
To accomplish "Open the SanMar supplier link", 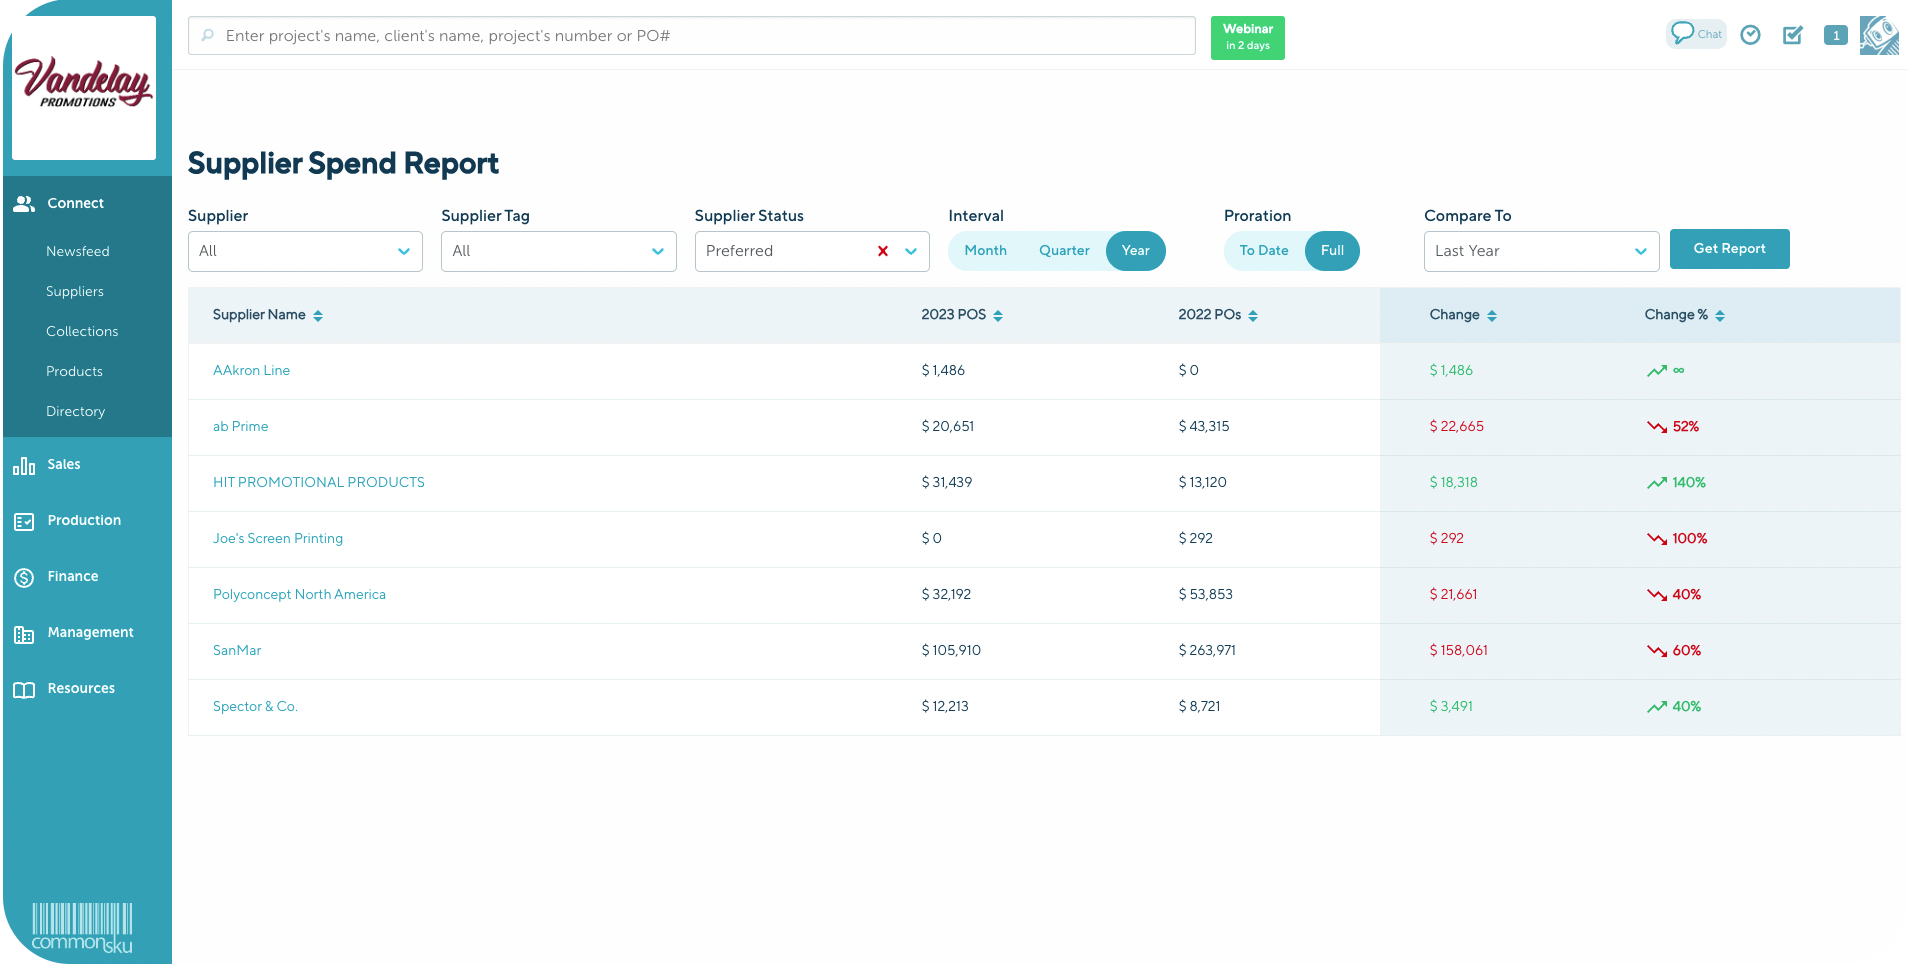I will 236,650.
